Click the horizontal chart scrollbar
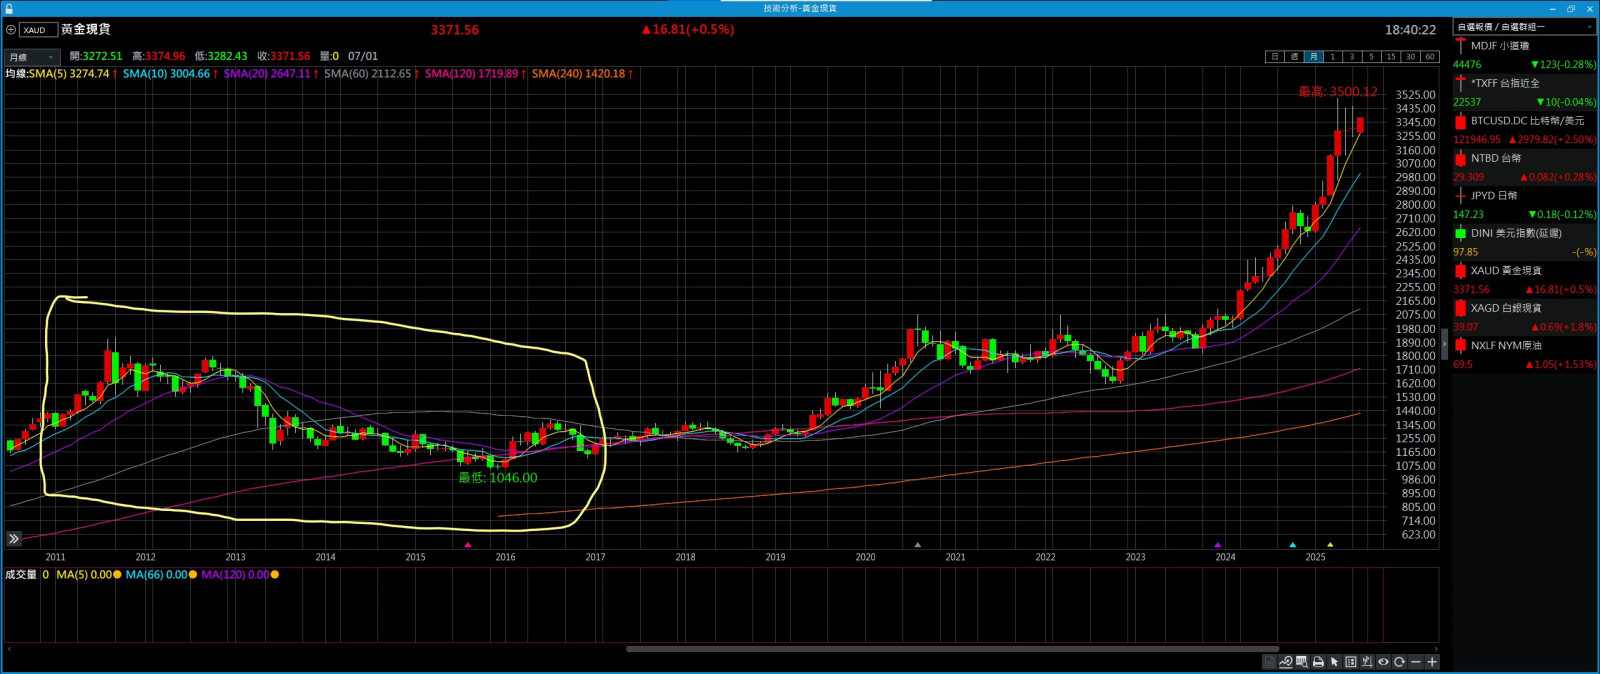Image resolution: width=1600 pixels, height=674 pixels. point(951,649)
